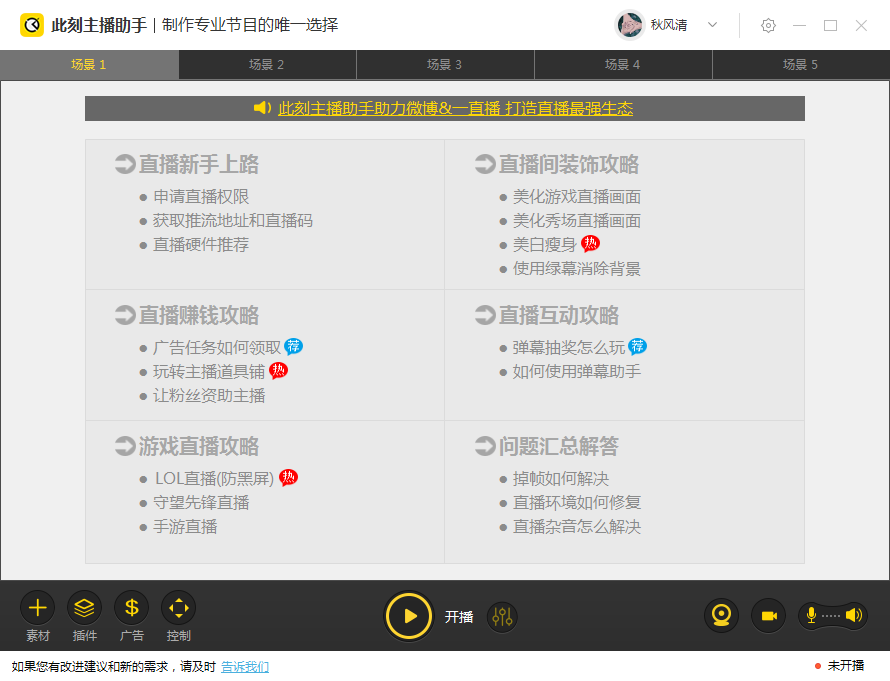Switch to the 场景 2 tab
Screen dimensions: 890x681
tap(267, 65)
